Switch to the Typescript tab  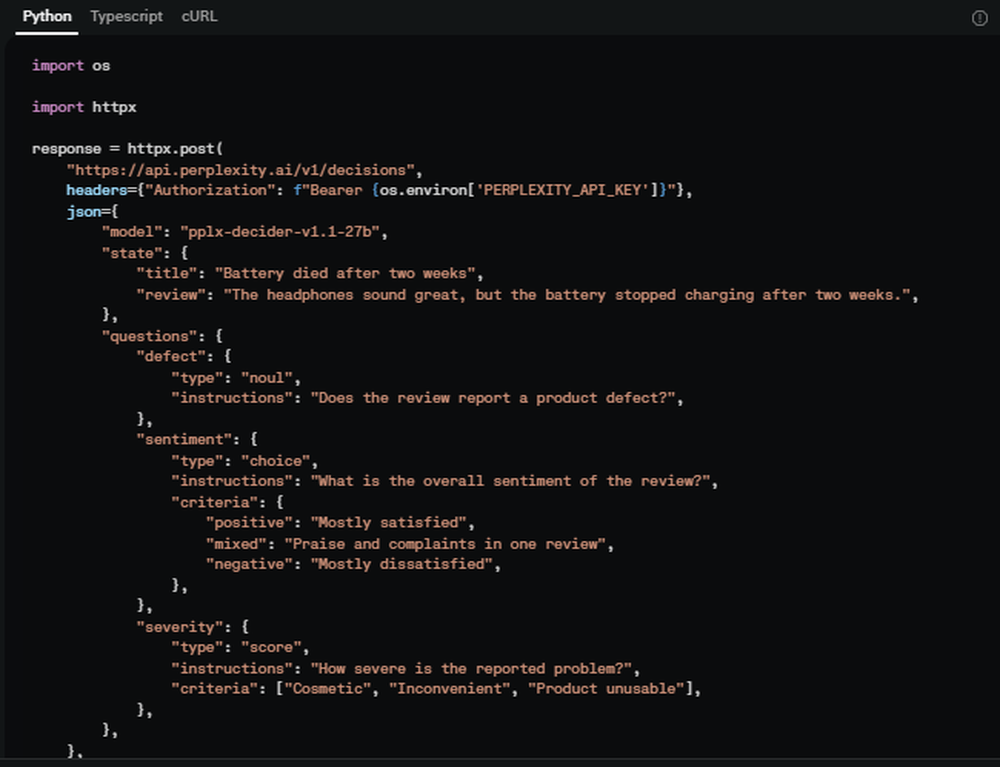pyautogui.click(x=126, y=17)
